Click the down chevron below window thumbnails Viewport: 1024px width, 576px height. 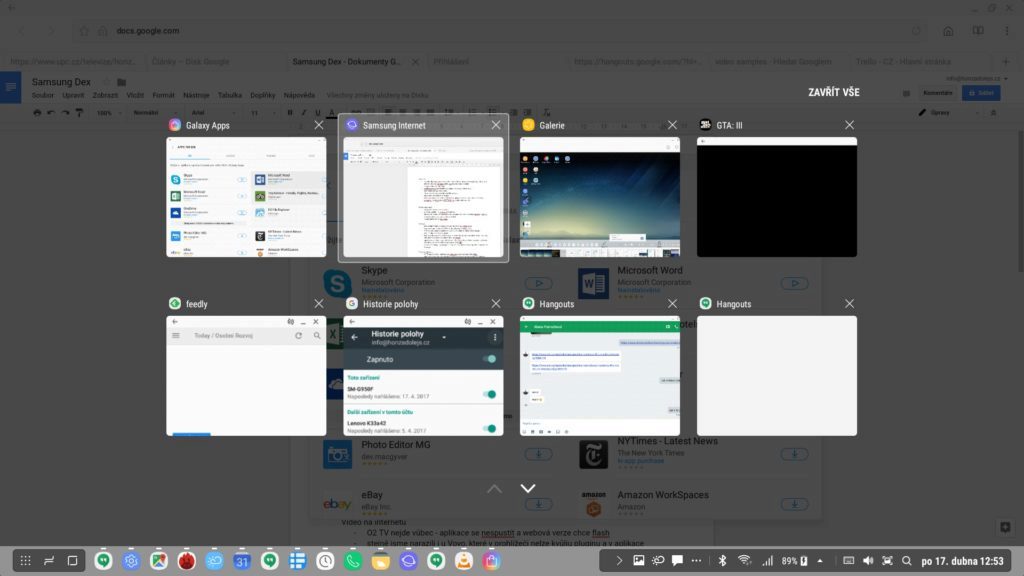(528, 488)
